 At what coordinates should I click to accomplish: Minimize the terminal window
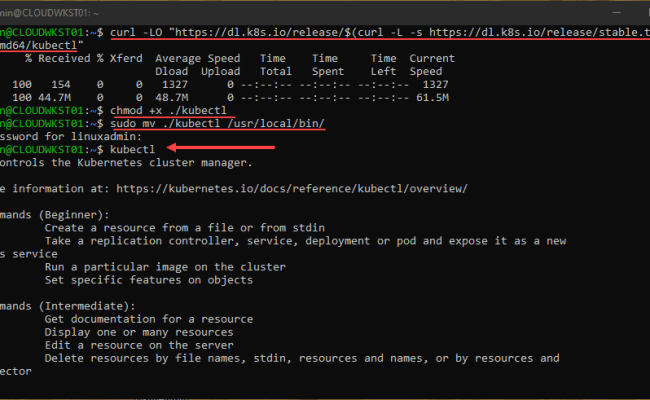pos(616,13)
